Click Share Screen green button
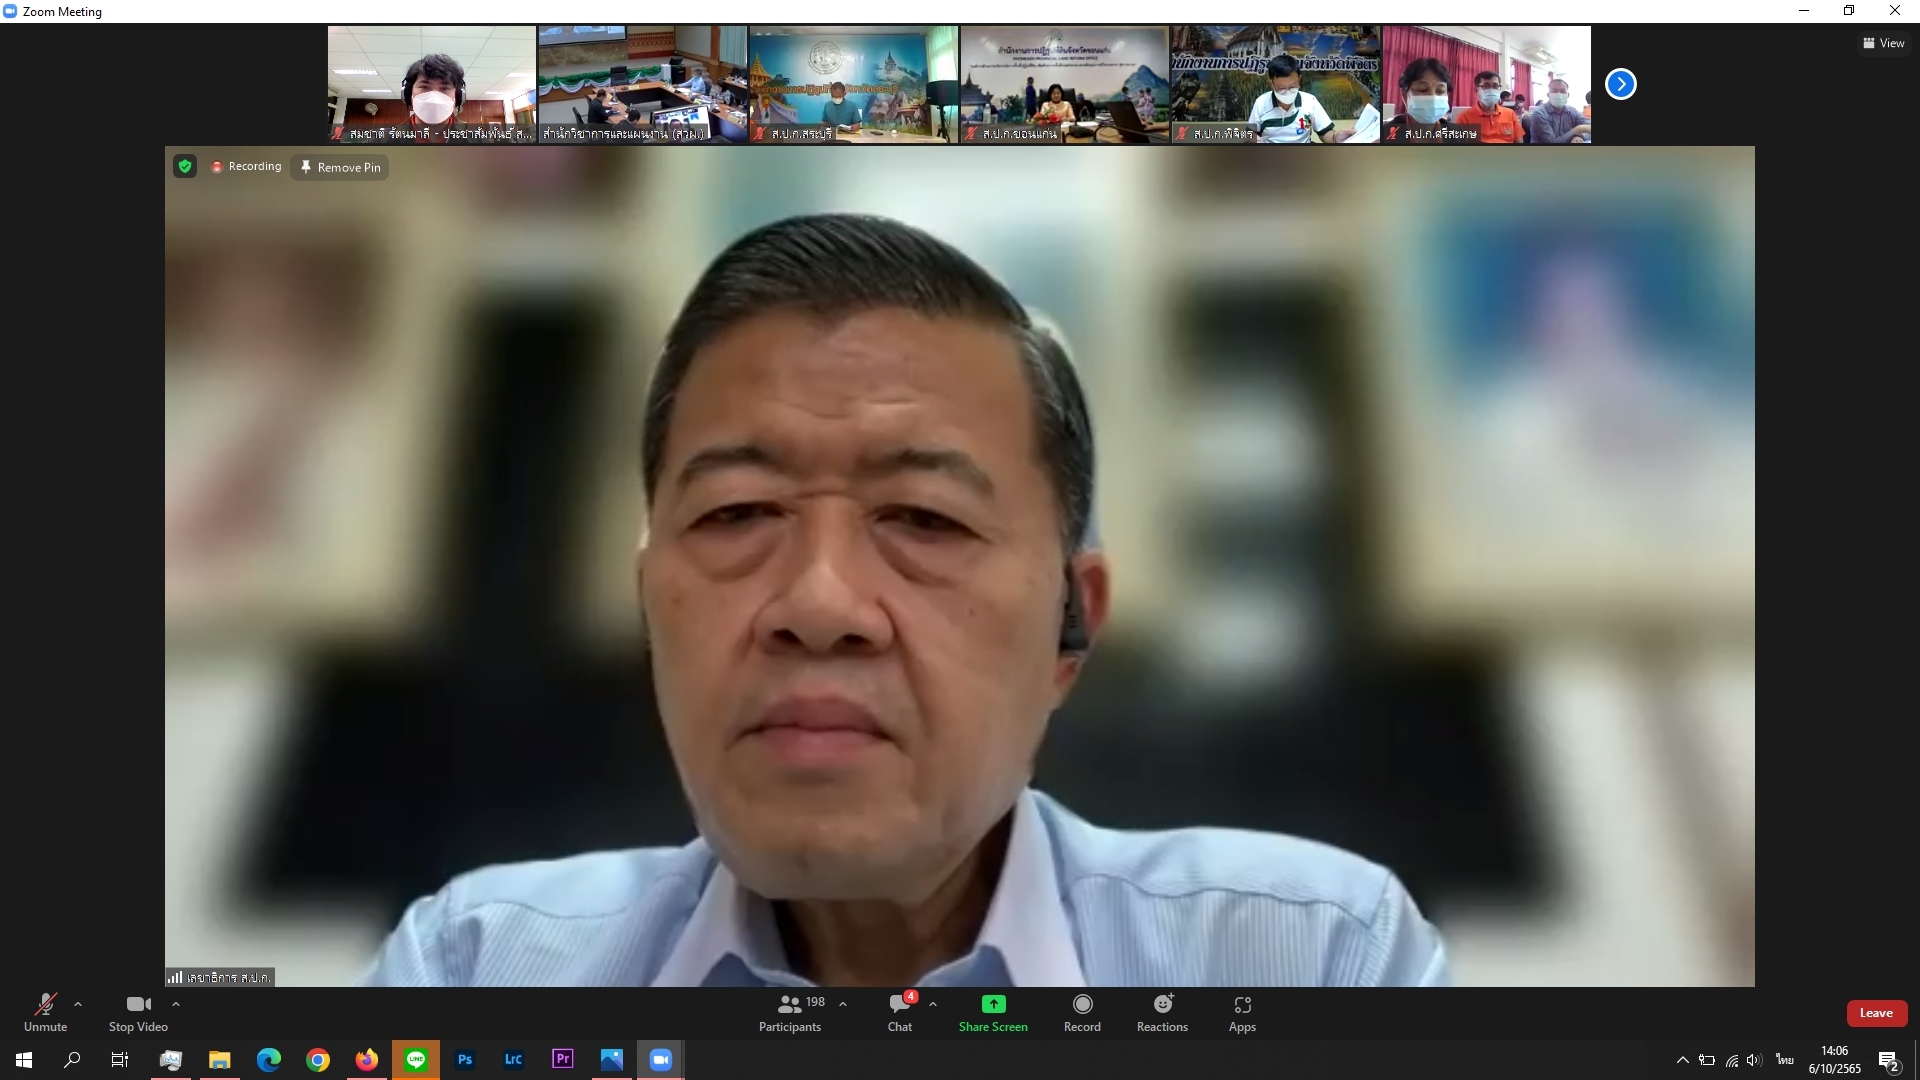This screenshot has height=1080, width=1920. coord(993,1012)
